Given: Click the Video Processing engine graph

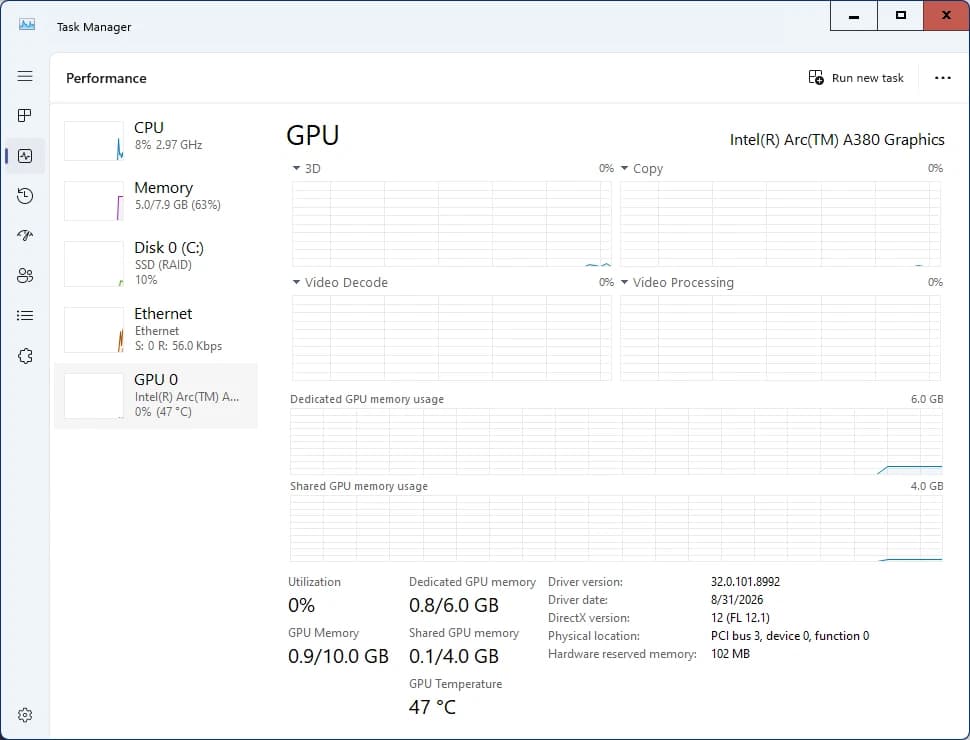Looking at the screenshot, I should 781,338.
